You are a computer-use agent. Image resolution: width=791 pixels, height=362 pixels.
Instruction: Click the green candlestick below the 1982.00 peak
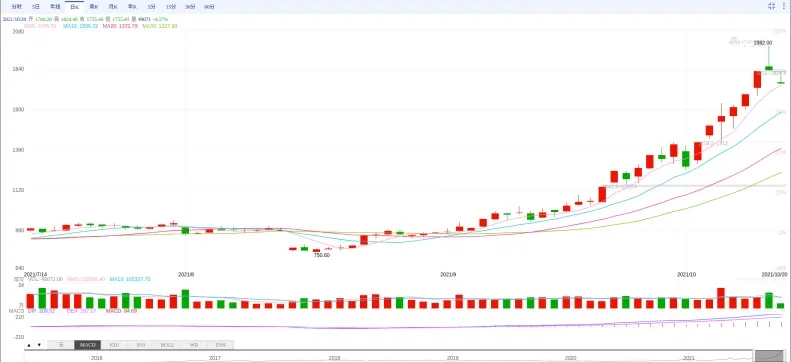(x=769, y=68)
